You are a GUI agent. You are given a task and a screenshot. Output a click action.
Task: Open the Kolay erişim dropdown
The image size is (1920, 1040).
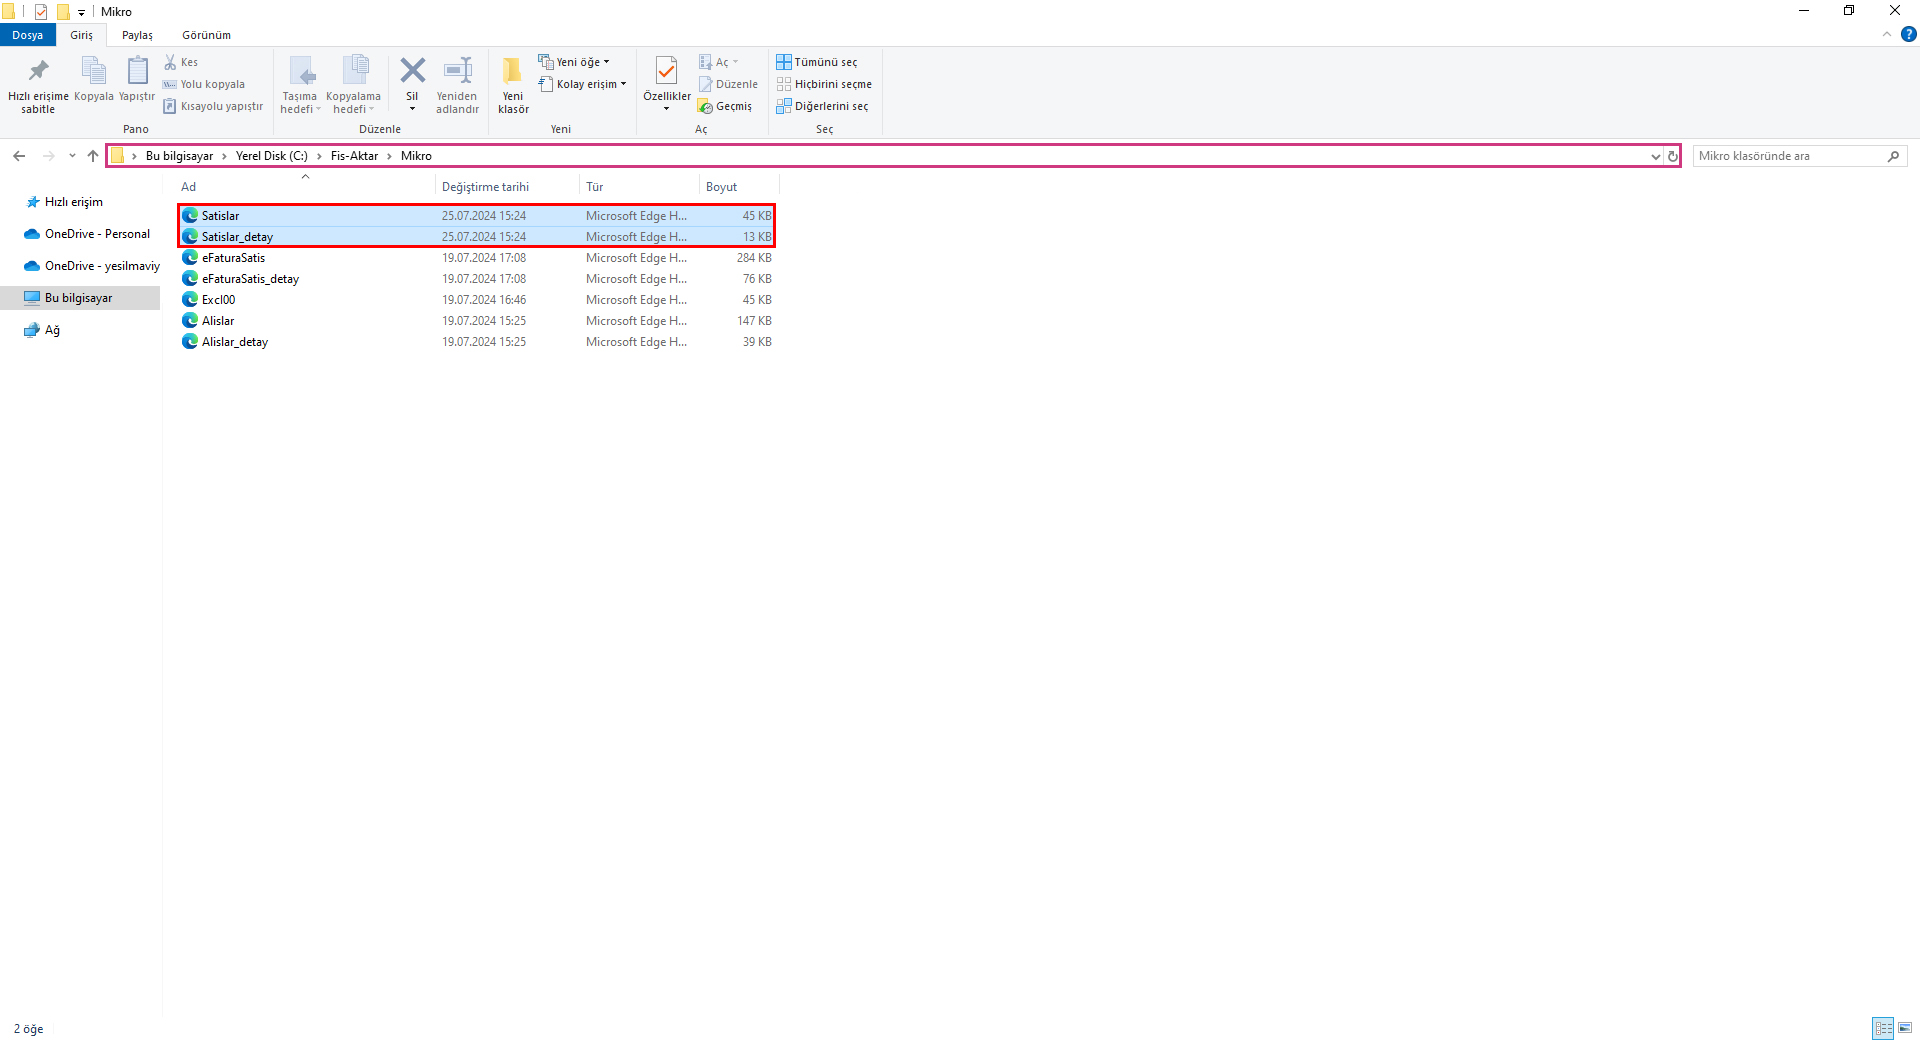583,84
